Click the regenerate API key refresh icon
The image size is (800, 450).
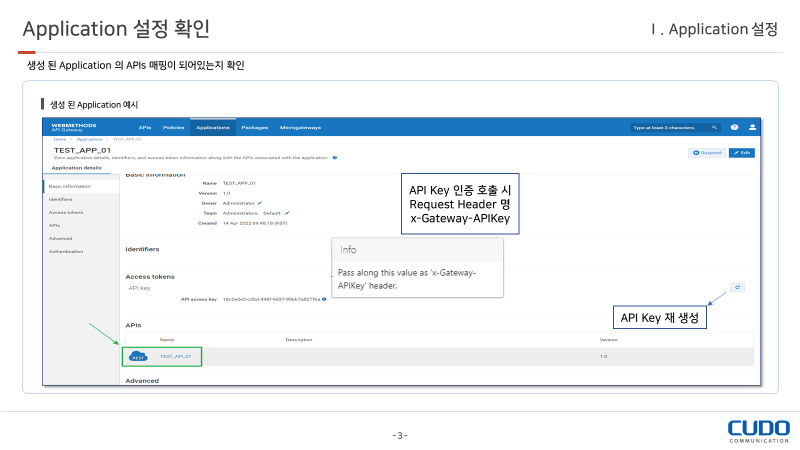pos(738,287)
